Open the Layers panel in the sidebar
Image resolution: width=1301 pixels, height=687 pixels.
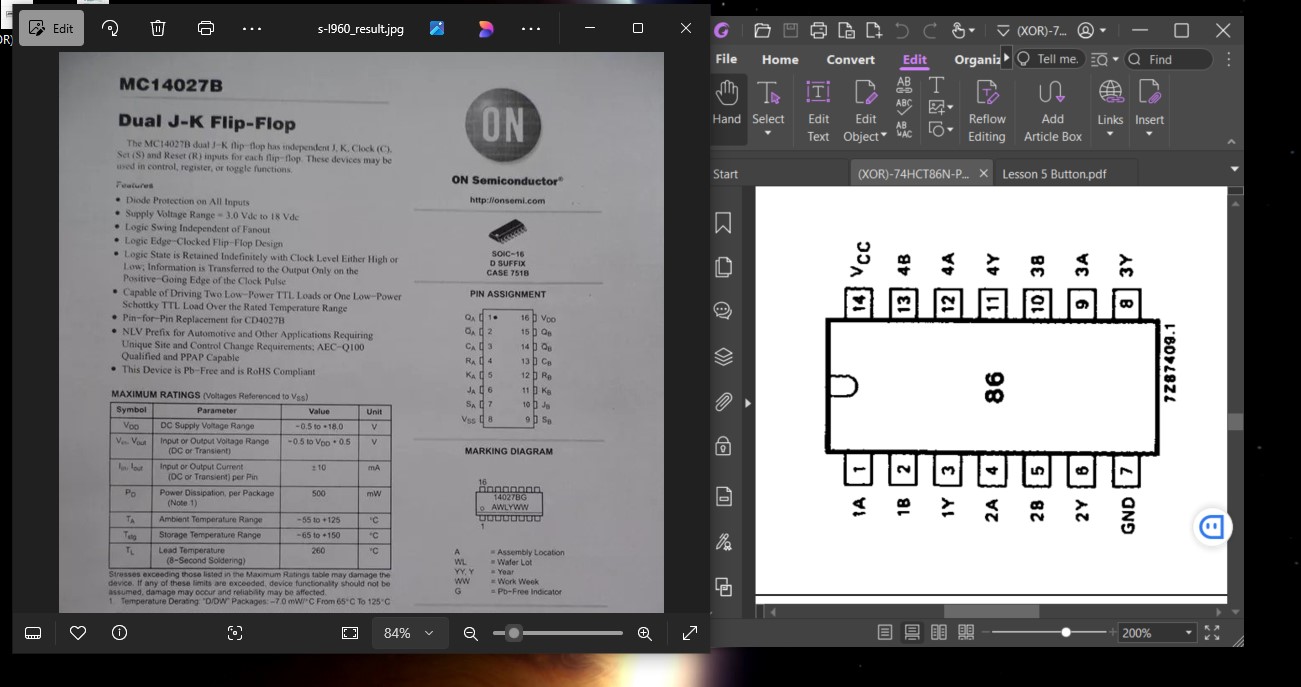pyautogui.click(x=723, y=357)
